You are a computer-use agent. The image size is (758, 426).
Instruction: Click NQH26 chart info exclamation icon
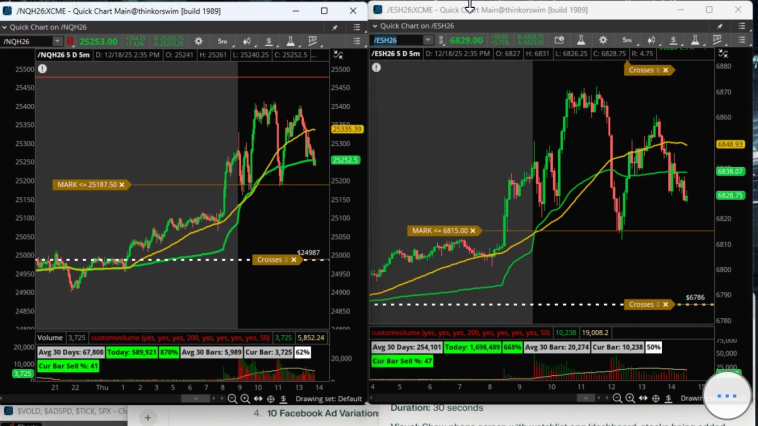pyautogui.click(x=43, y=69)
